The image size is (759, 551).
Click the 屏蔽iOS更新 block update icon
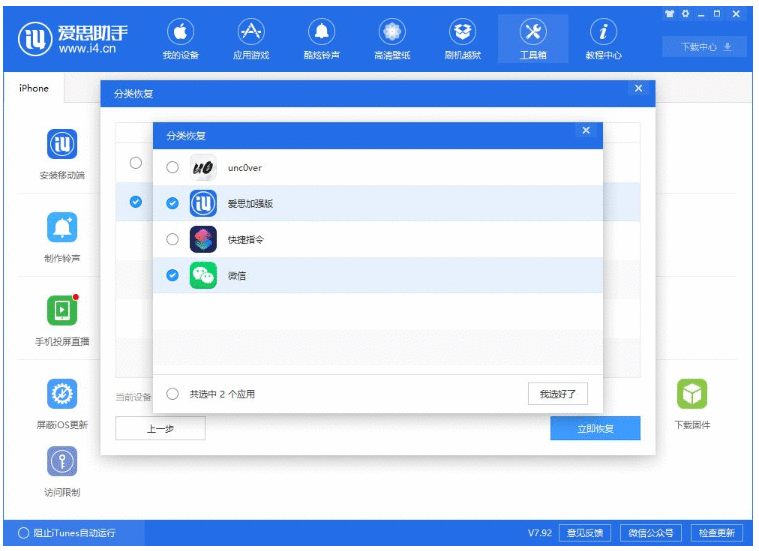point(62,394)
